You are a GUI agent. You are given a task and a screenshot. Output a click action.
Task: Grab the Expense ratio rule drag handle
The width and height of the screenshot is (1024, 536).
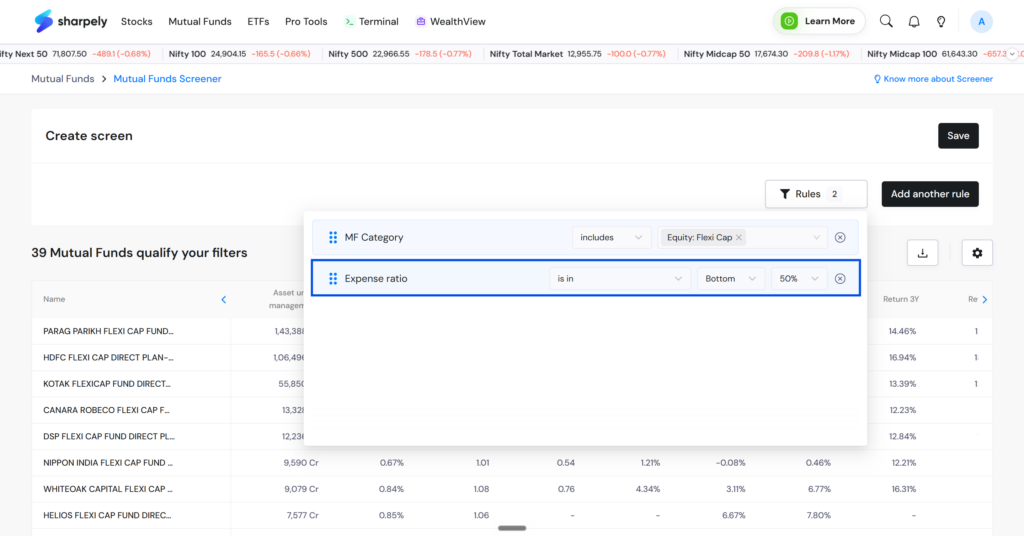(x=333, y=279)
